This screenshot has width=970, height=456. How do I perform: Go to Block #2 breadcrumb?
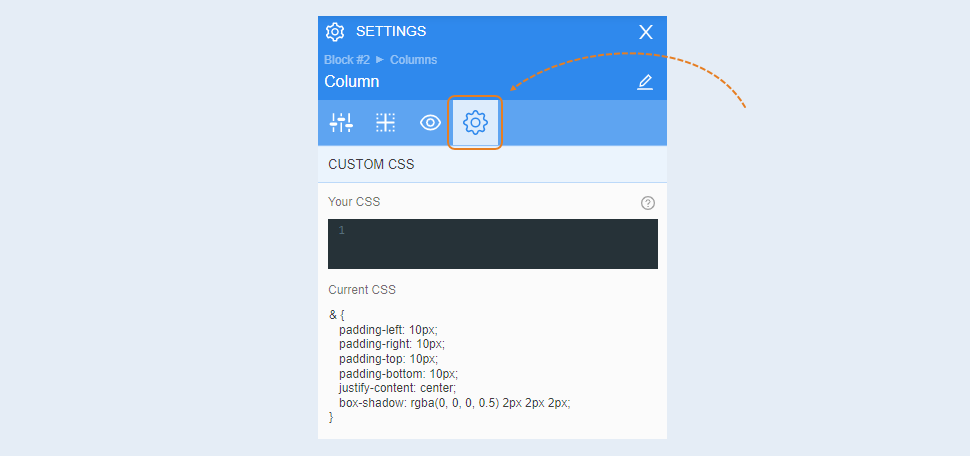347,60
